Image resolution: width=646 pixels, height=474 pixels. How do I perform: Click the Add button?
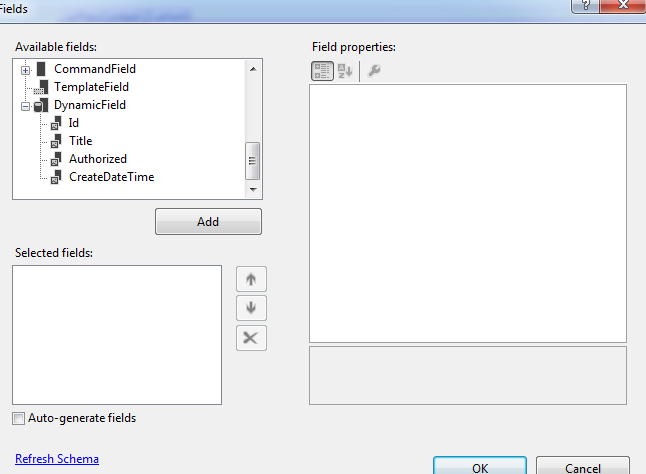pos(208,222)
